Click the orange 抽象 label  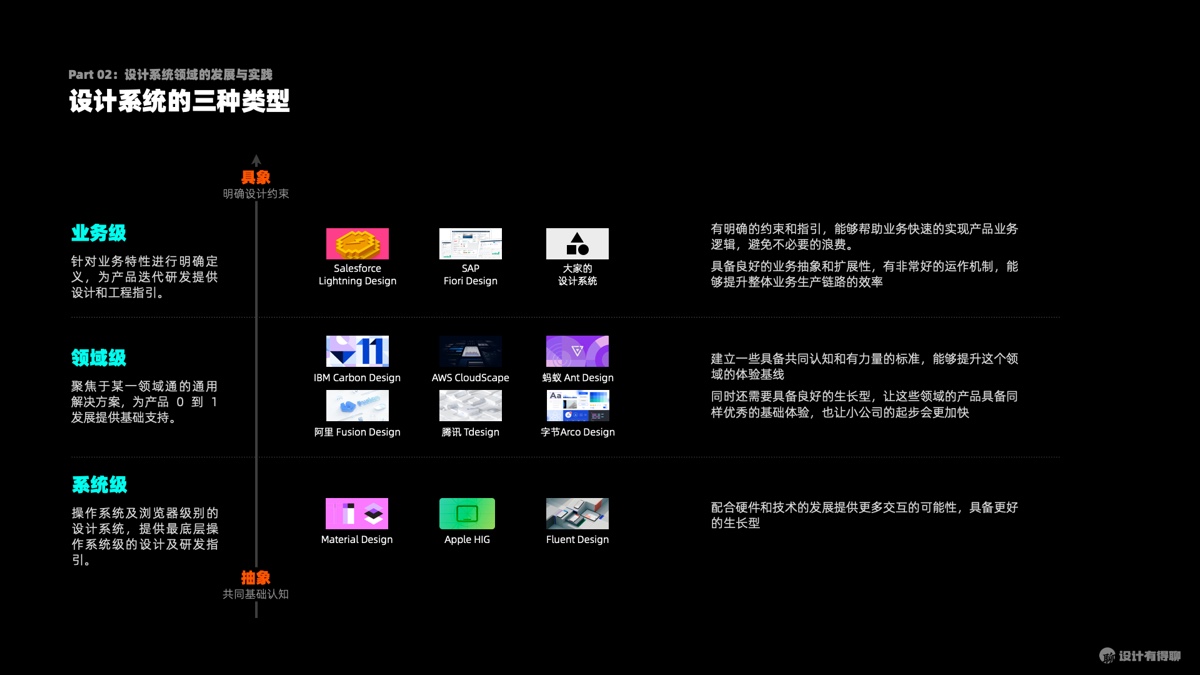[x=256, y=578]
